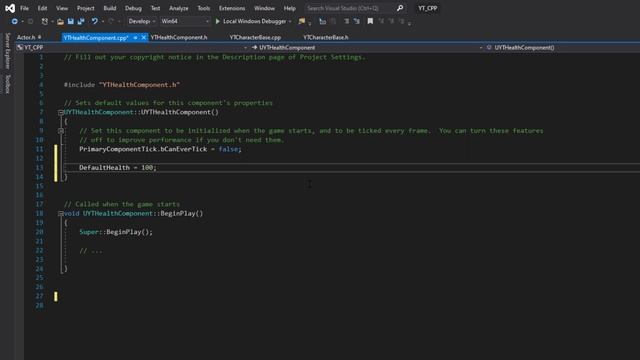Open the Edit menu
Screen dimensions: 640x360
[42, 8]
